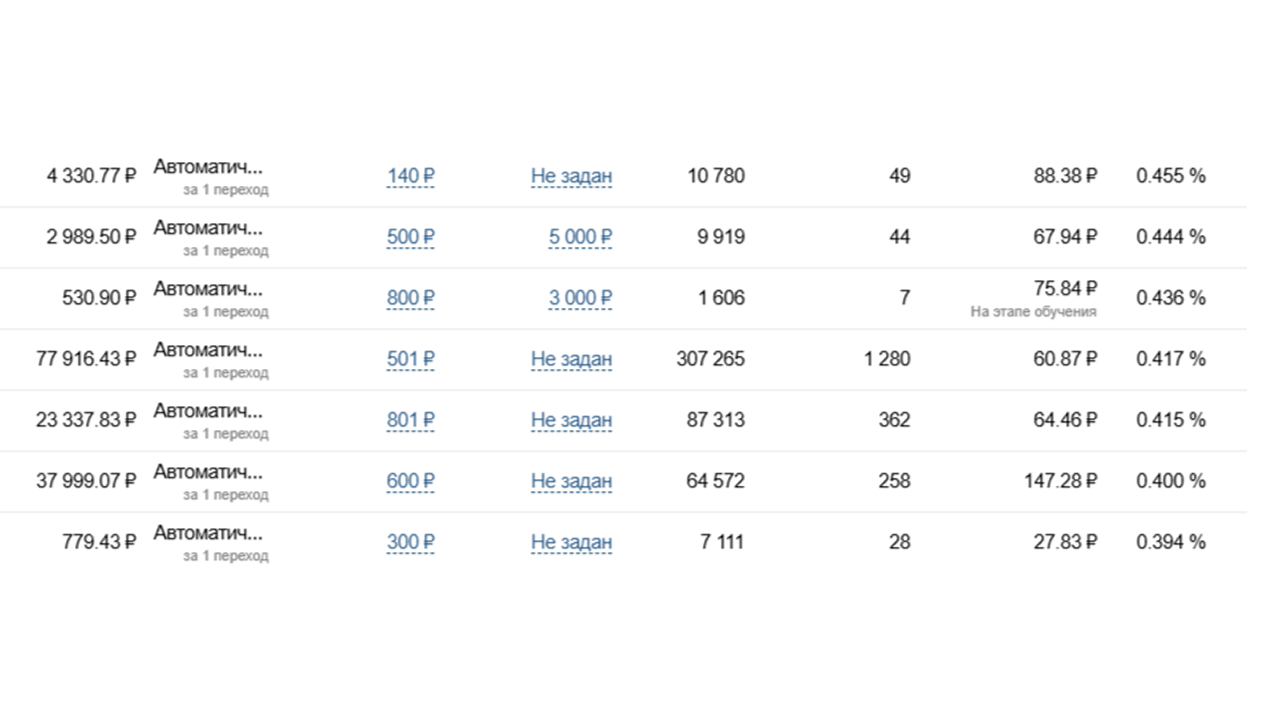This screenshot has height=720, width=1280.
Task: Open the 801 ₽ bid link
Action: click(411, 420)
